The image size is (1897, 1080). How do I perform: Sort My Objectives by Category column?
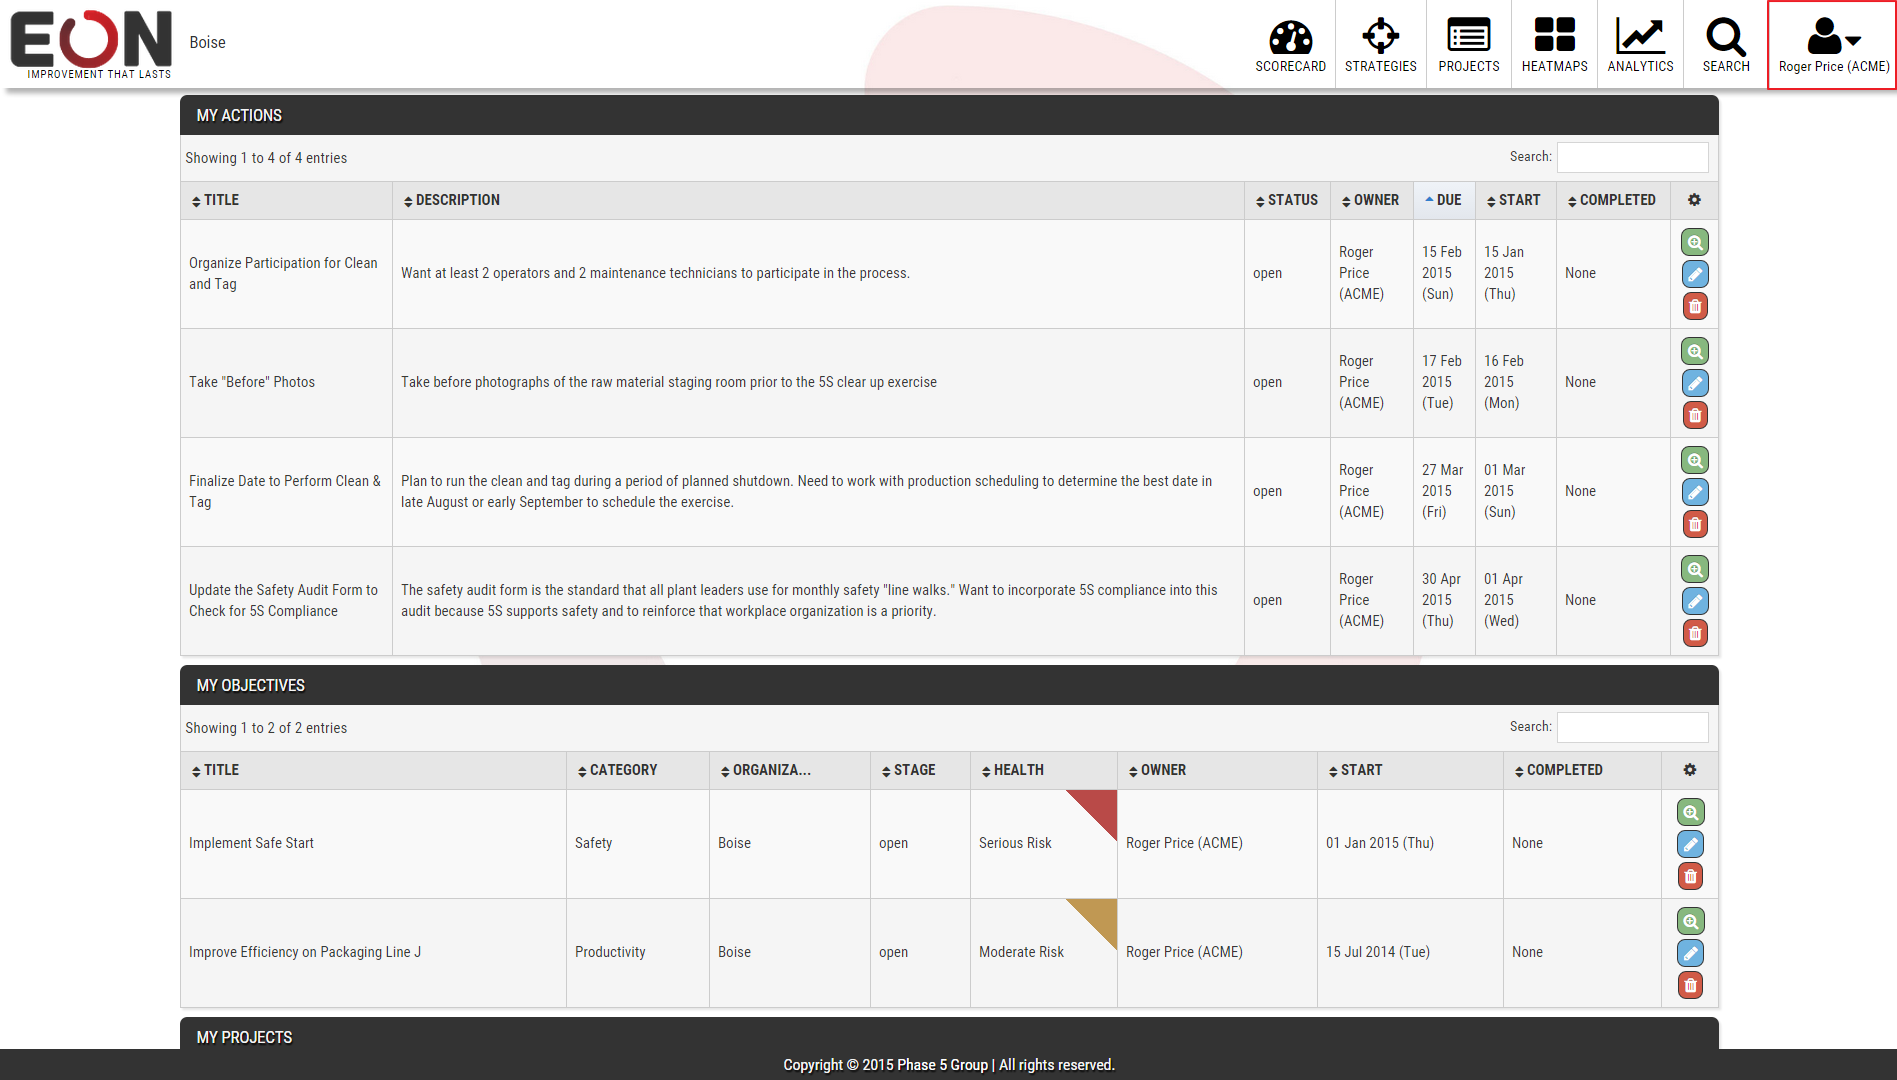coord(638,770)
